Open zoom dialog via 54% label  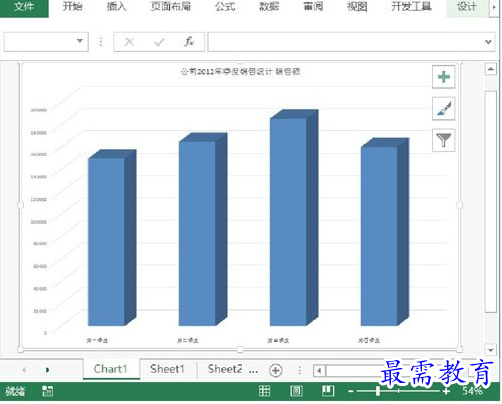(x=472, y=391)
